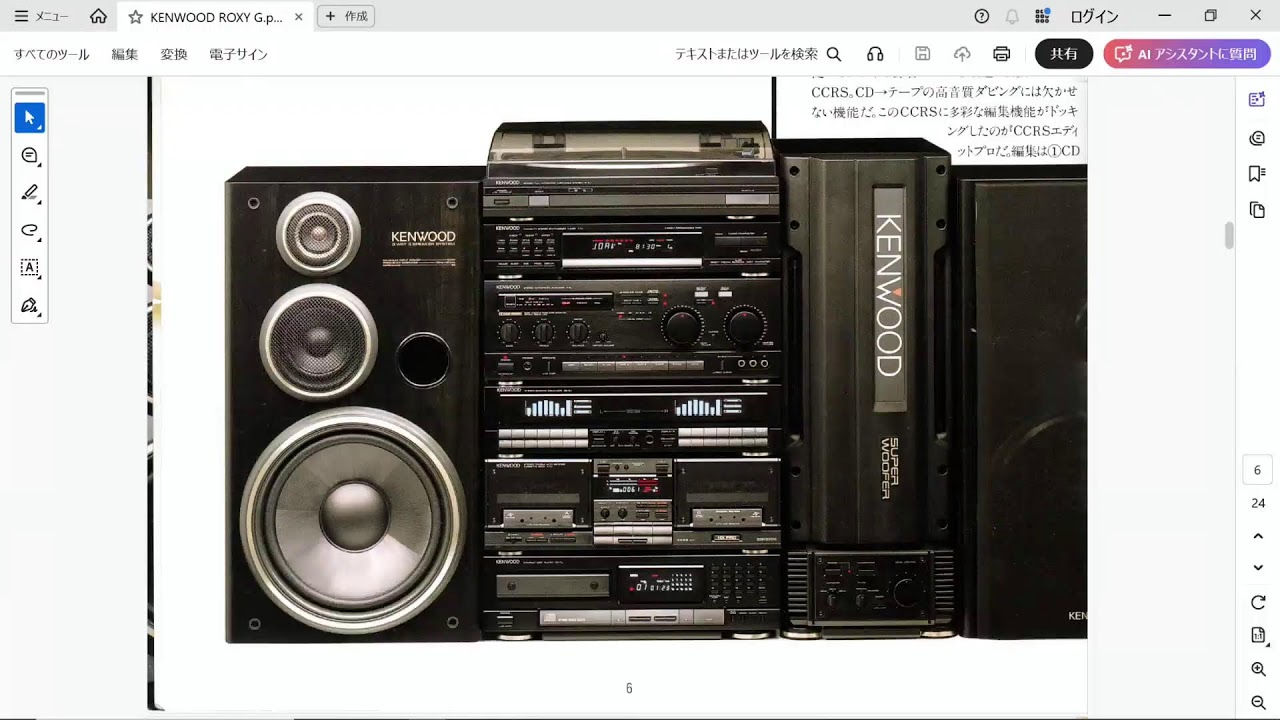Viewport: 1280px width, 720px height.
Task: Go to the Home icon
Action: pos(98,16)
